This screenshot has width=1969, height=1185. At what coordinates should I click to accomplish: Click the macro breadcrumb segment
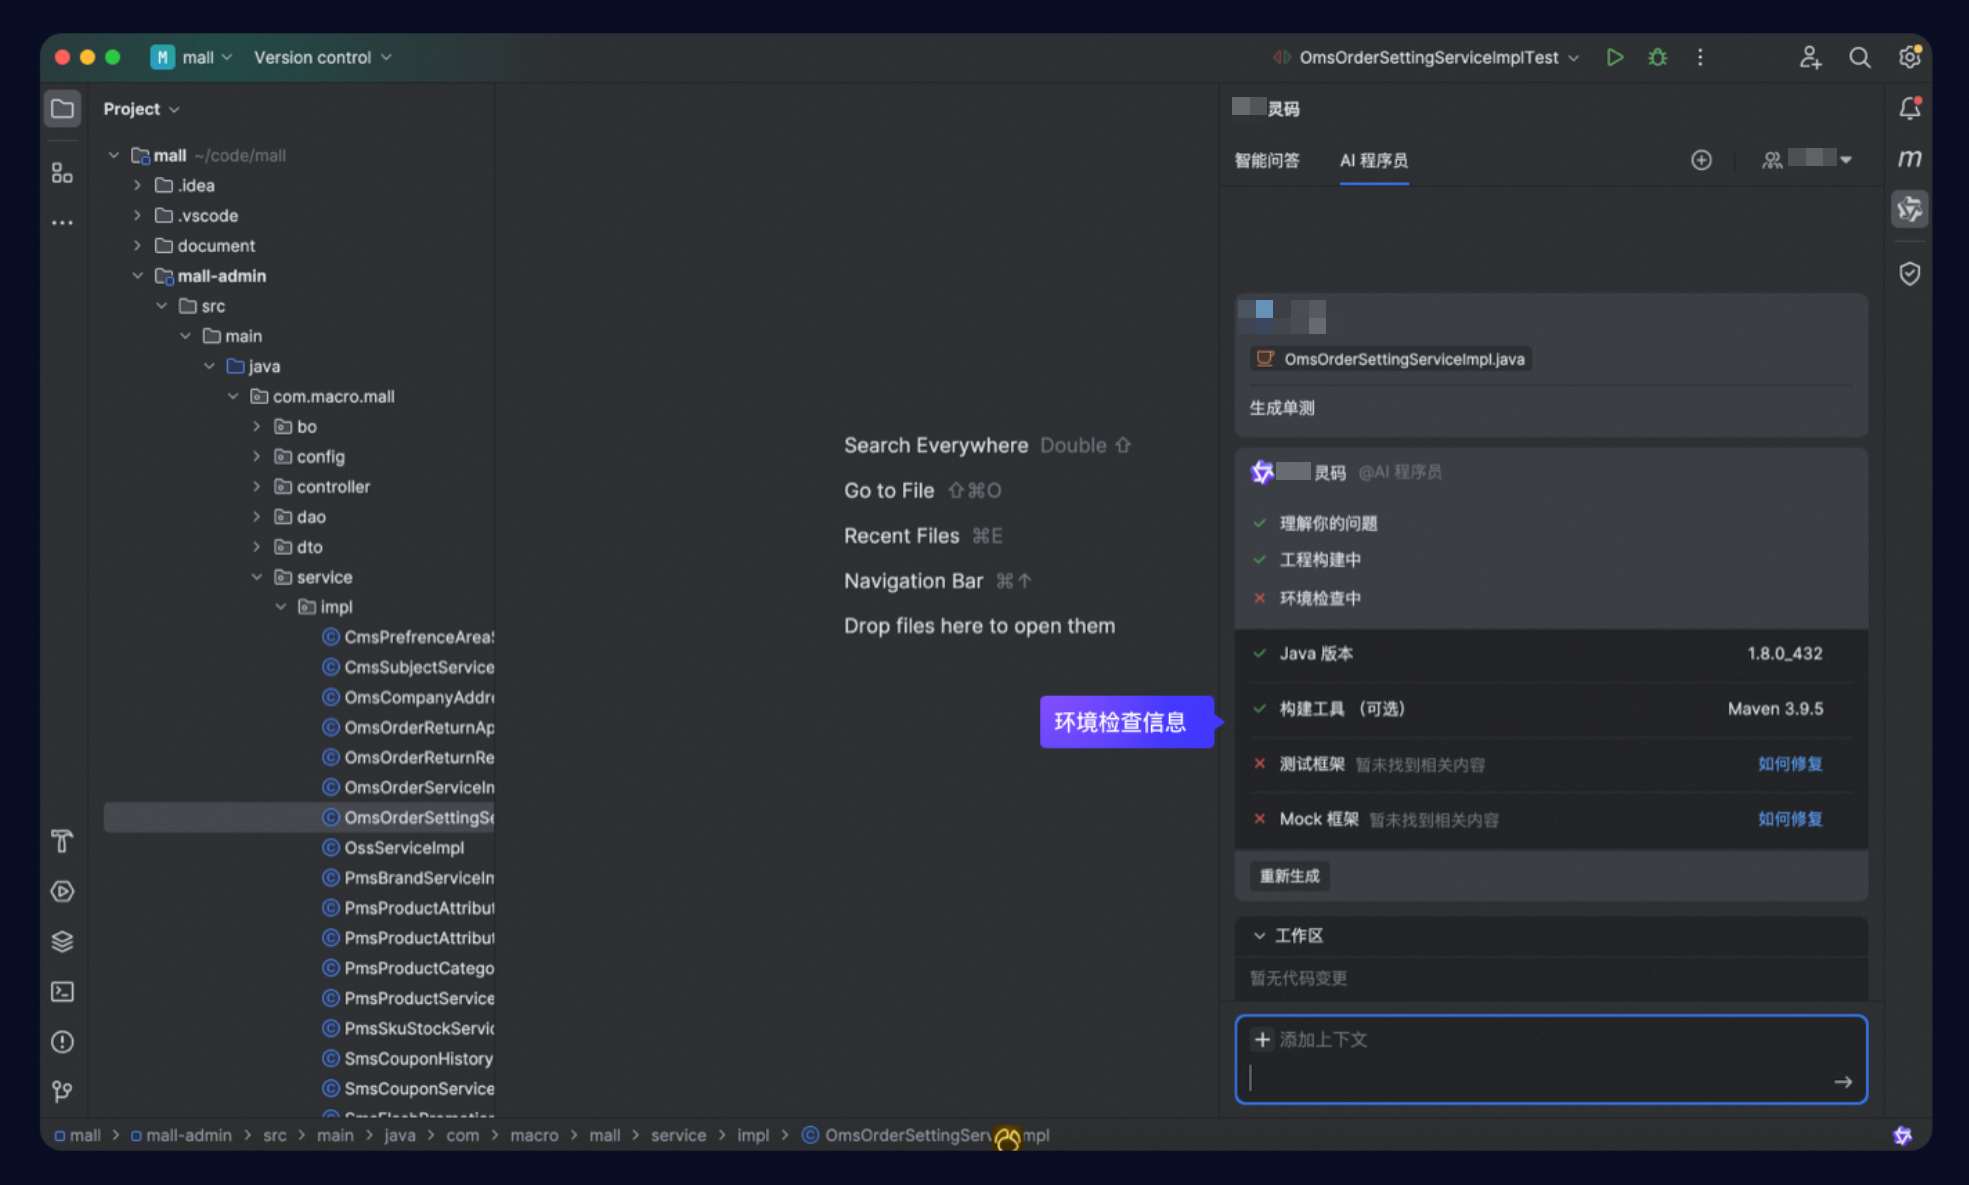534,1135
